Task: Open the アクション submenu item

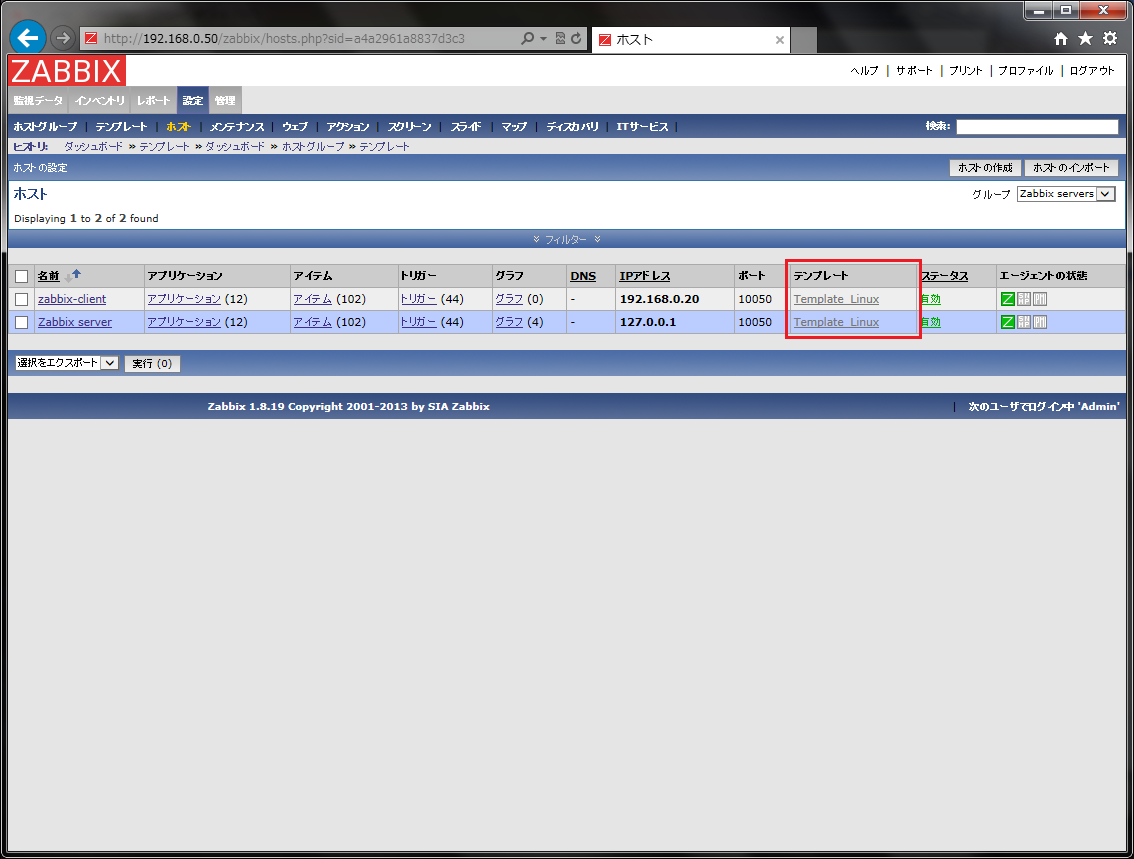Action: pyautogui.click(x=347, y=127)
